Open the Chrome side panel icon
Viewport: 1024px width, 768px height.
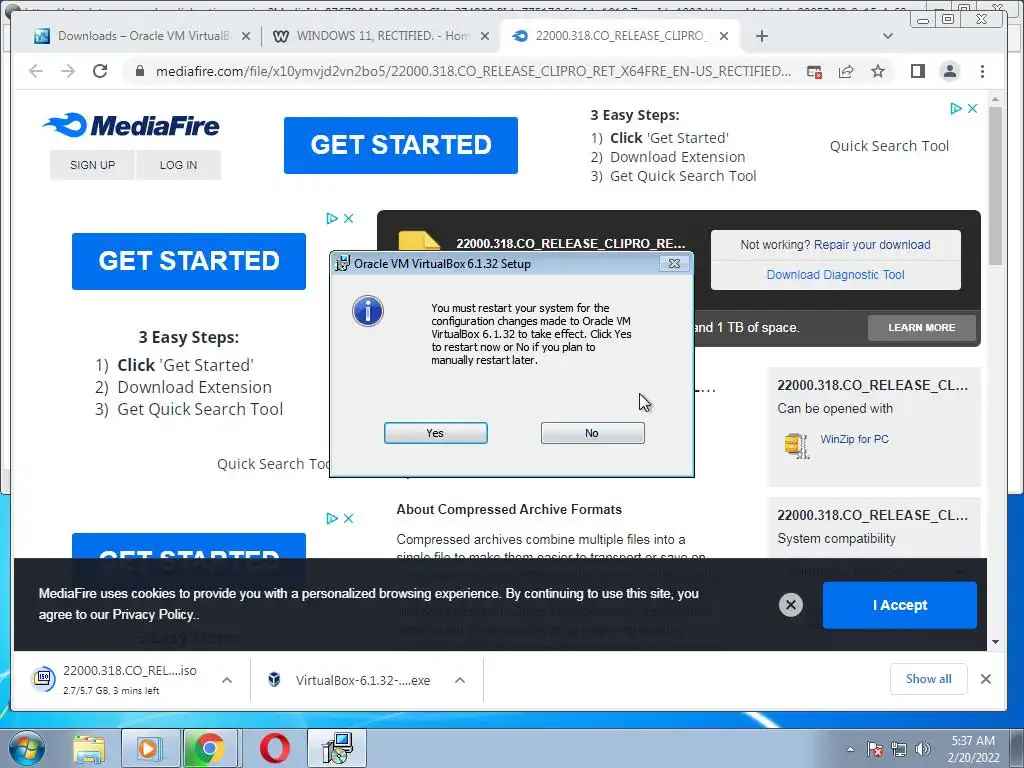coord(918,71)
